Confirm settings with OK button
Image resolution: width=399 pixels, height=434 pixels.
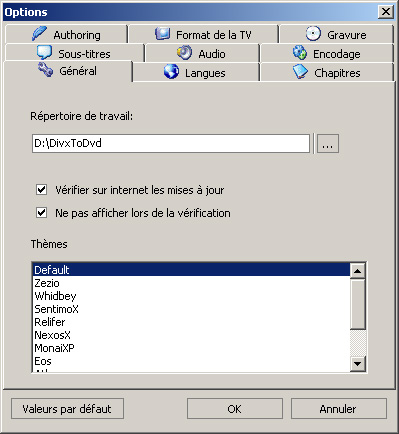234,409
